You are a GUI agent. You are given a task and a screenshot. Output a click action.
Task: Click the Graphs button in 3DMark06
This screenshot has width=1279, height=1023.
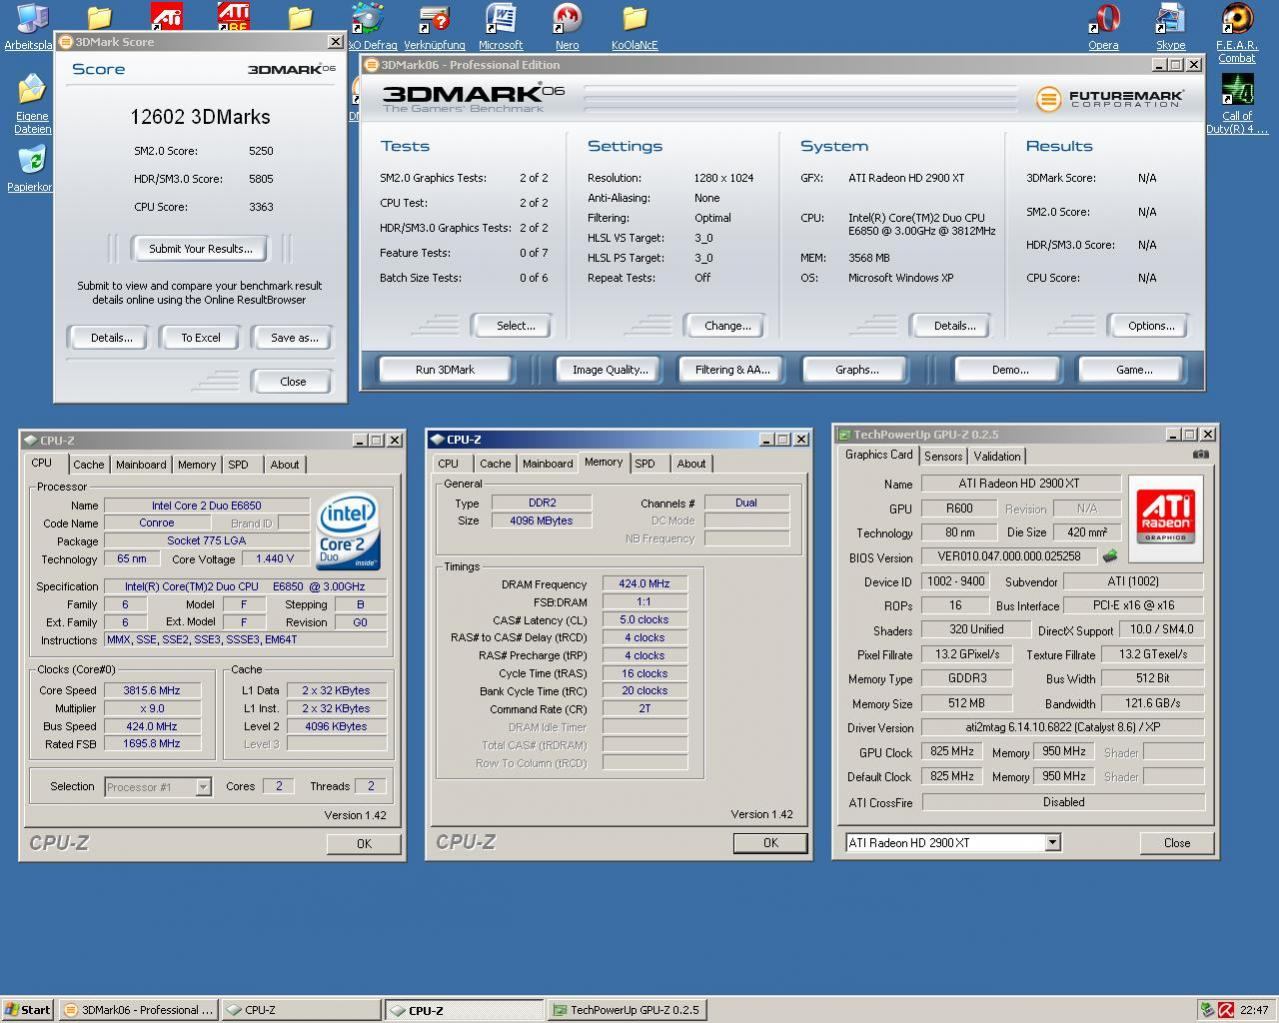pos(857,370)
